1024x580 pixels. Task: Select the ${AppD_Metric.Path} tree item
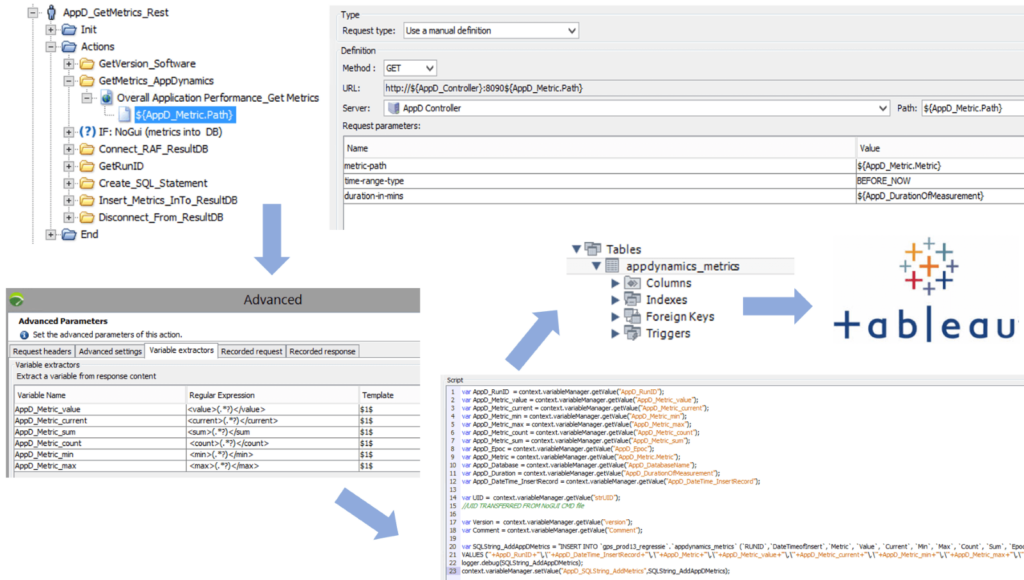point(184,115)
